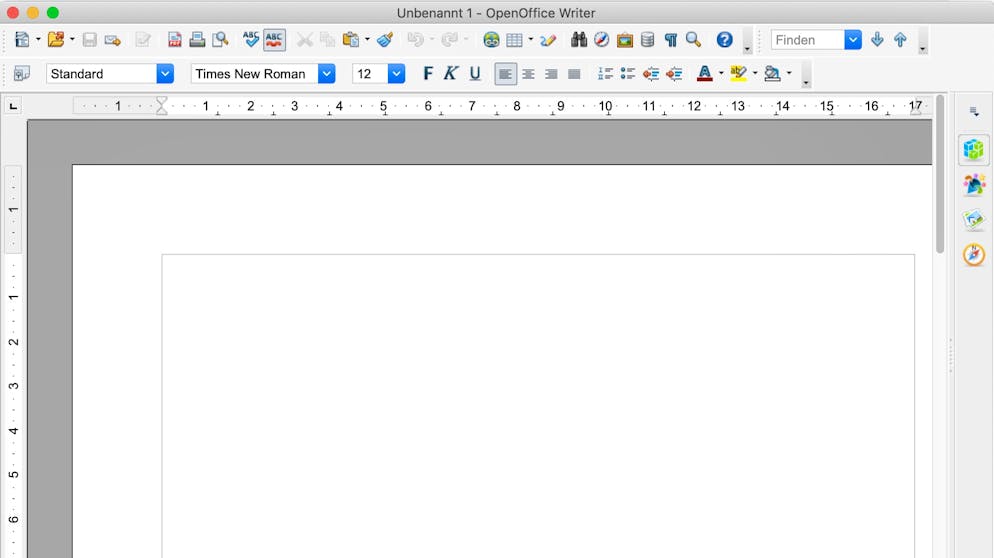The width and height of the screenshot is (994, 558).
Task: Apply the yellow Highlighting color button
Action: coord(738,74)
